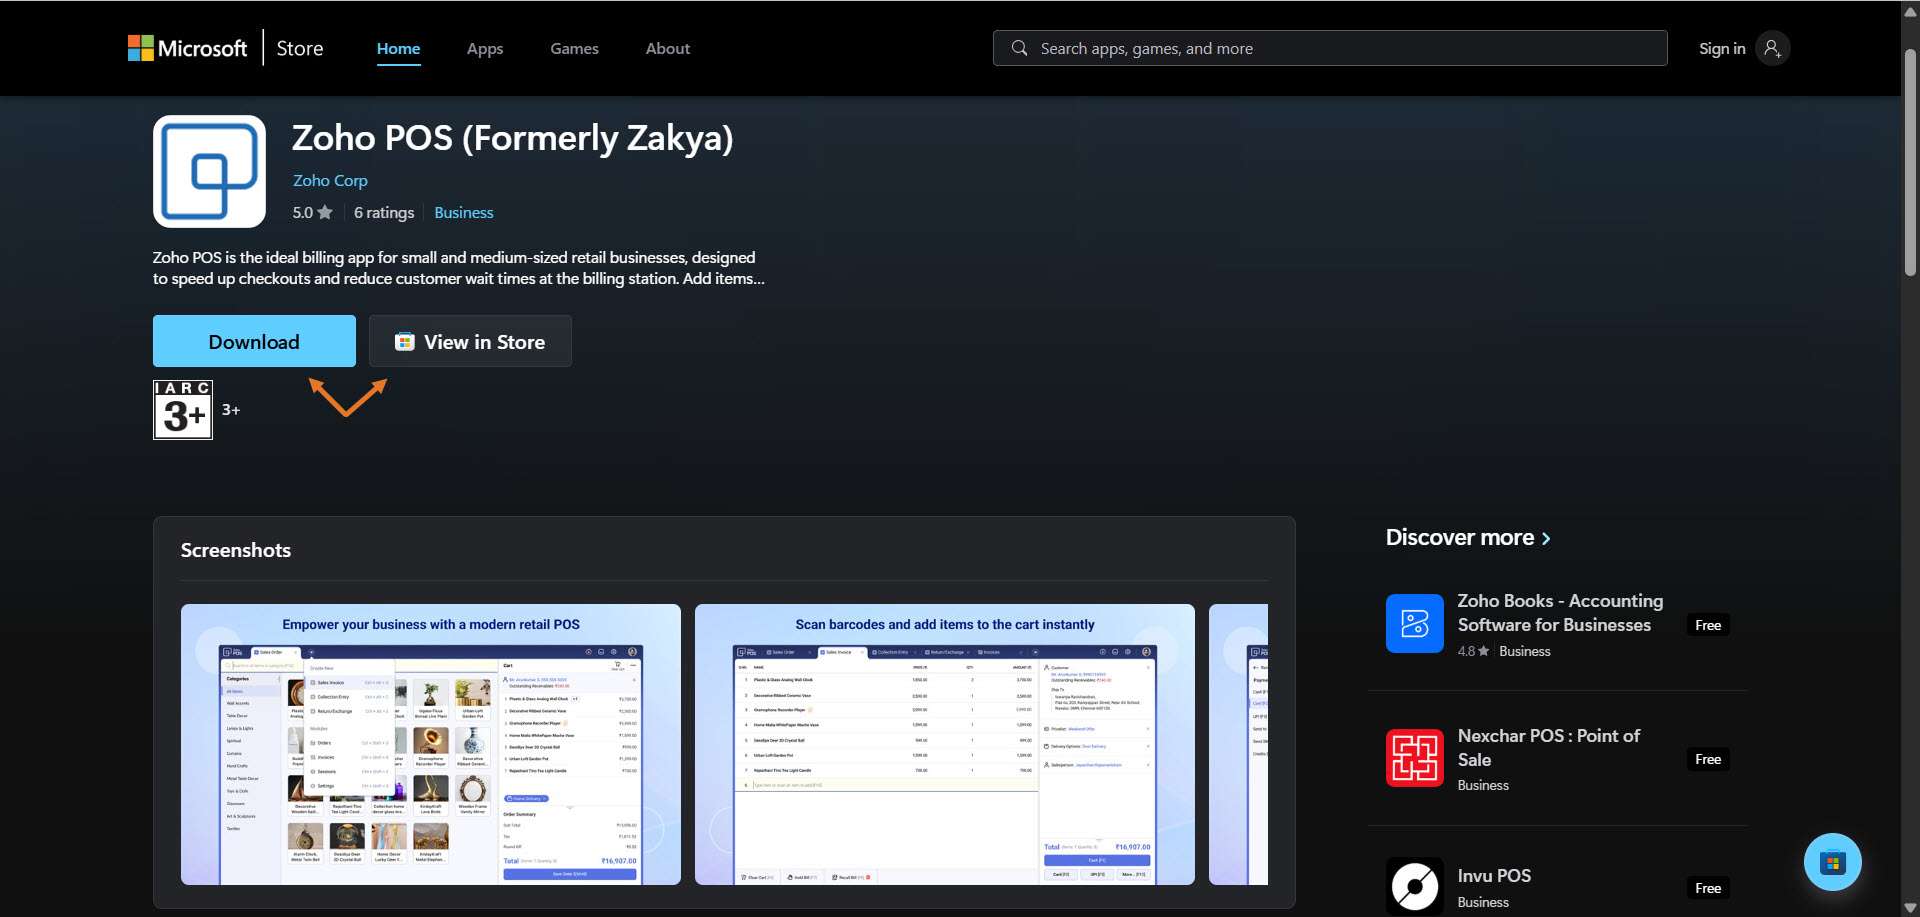Switch to the Apps tab
Image resolution: width=1920 pixels, height=917 pixels.
point(484,48)
